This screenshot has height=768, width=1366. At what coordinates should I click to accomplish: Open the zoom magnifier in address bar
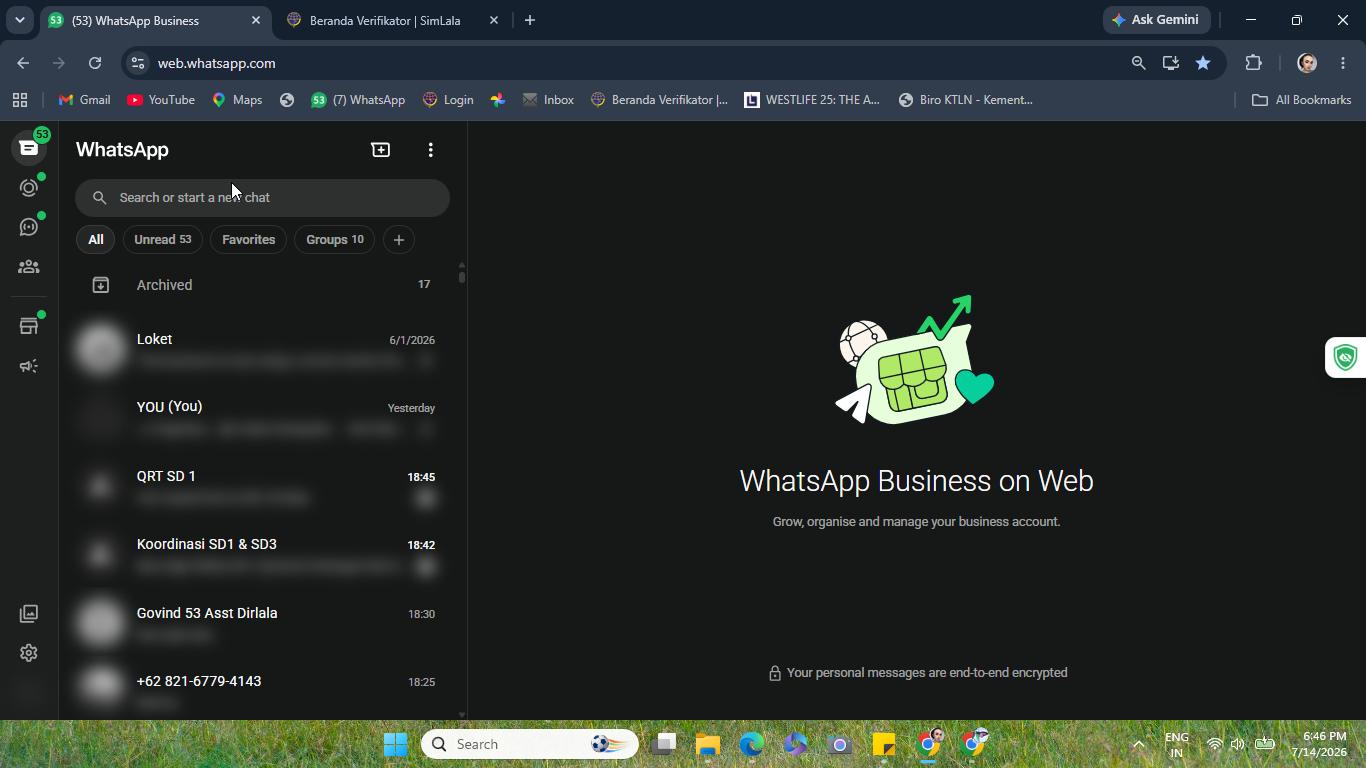pos(1138,63)
